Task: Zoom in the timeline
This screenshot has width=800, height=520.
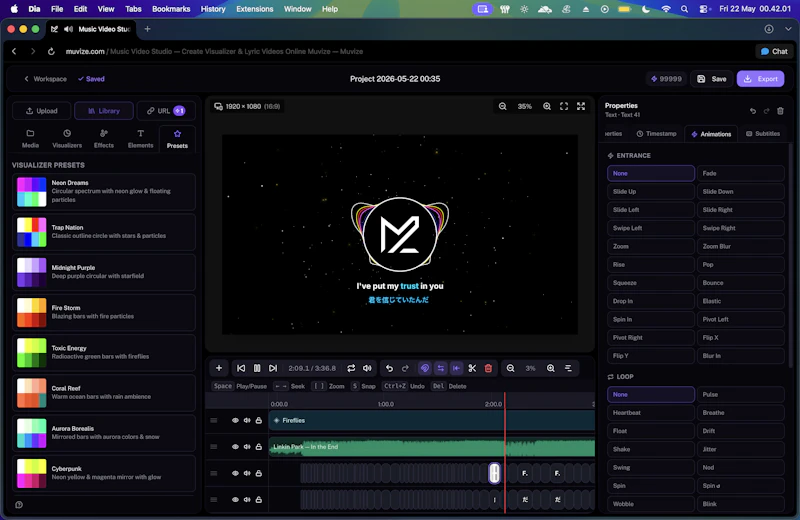Action: coord(551,368)
